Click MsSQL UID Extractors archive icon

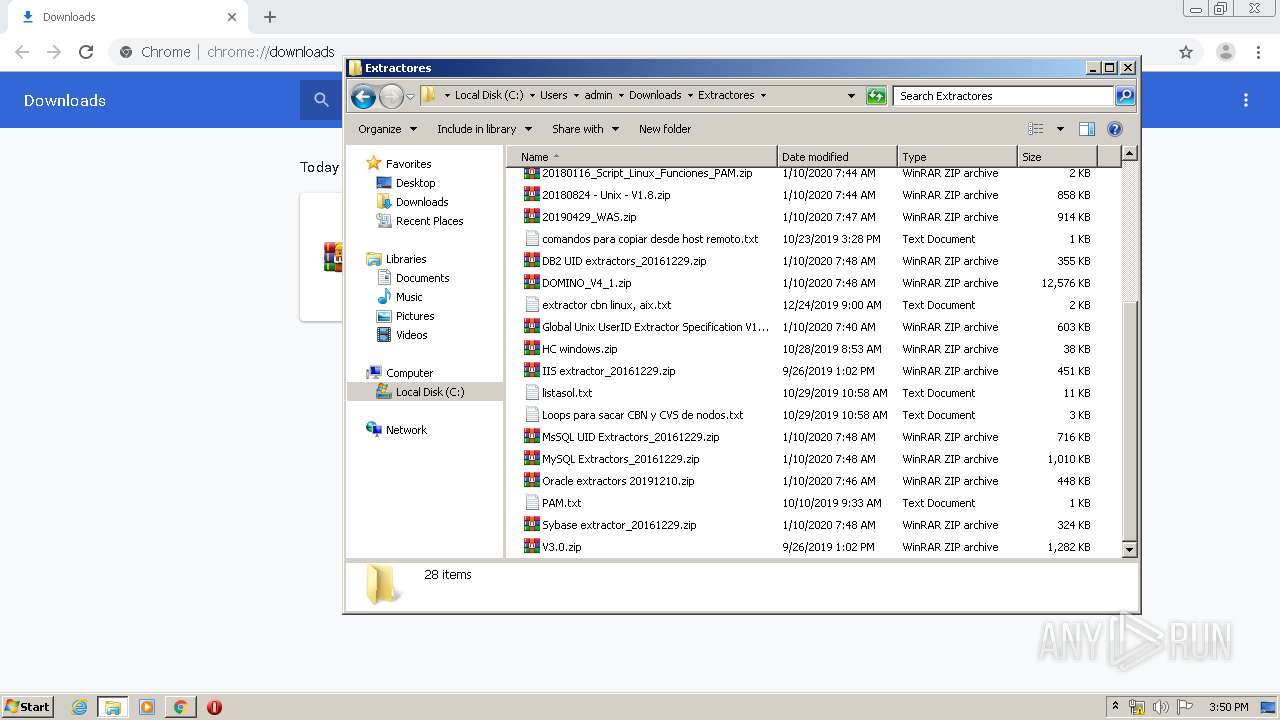click(532, 436)
